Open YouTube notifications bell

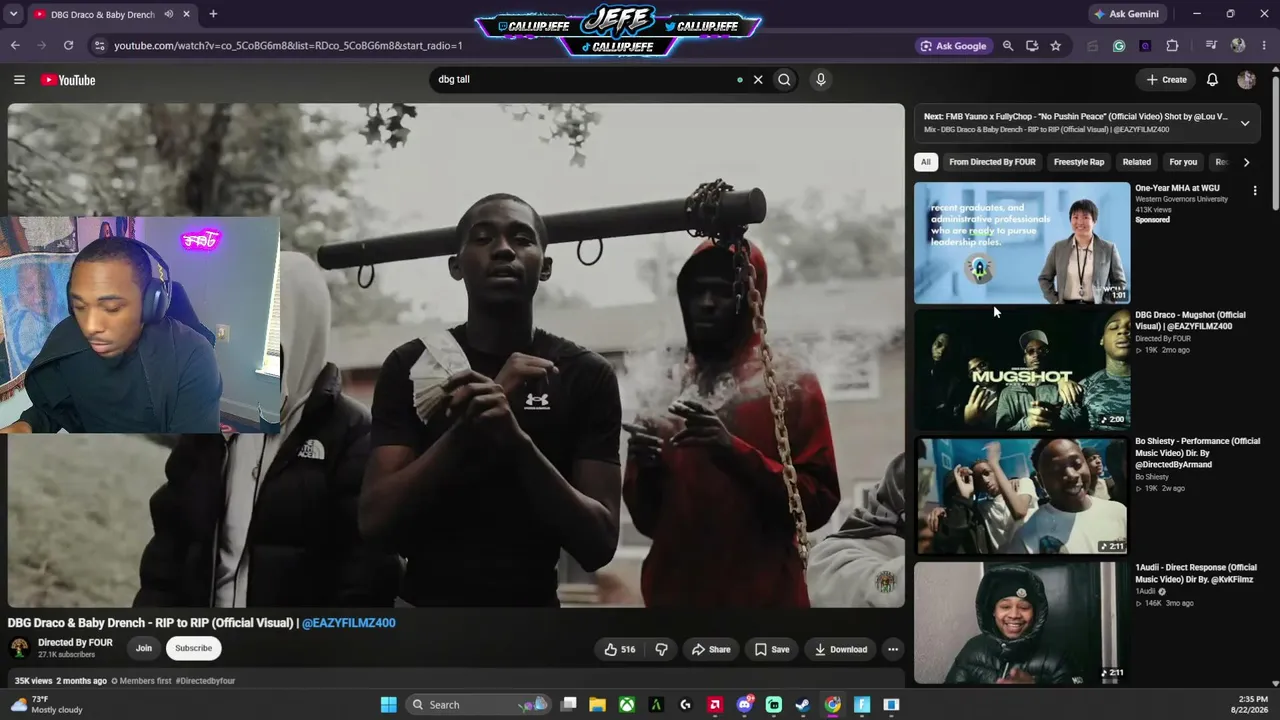tap(1212, 80)
